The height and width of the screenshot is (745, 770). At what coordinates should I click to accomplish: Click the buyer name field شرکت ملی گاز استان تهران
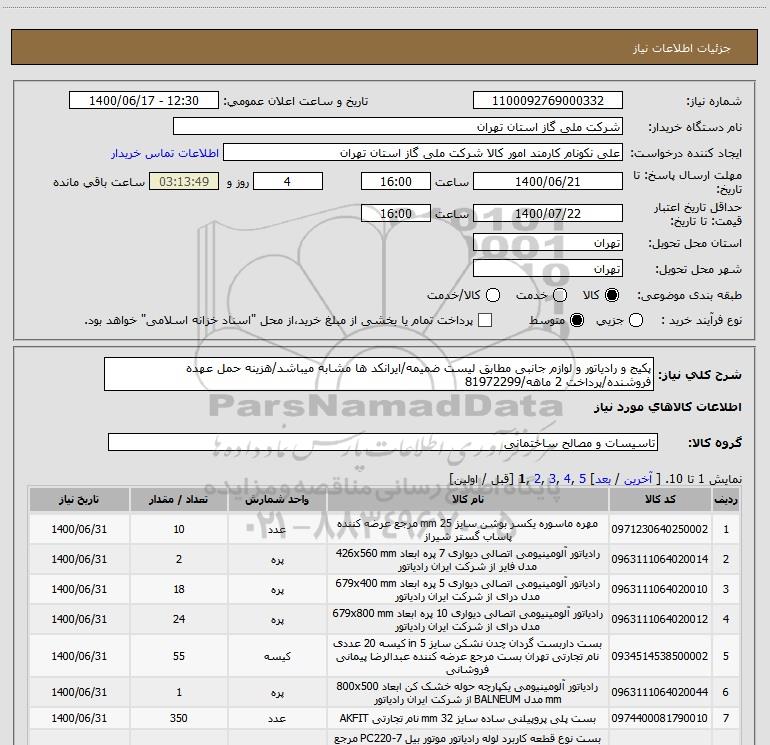point(398,126)
